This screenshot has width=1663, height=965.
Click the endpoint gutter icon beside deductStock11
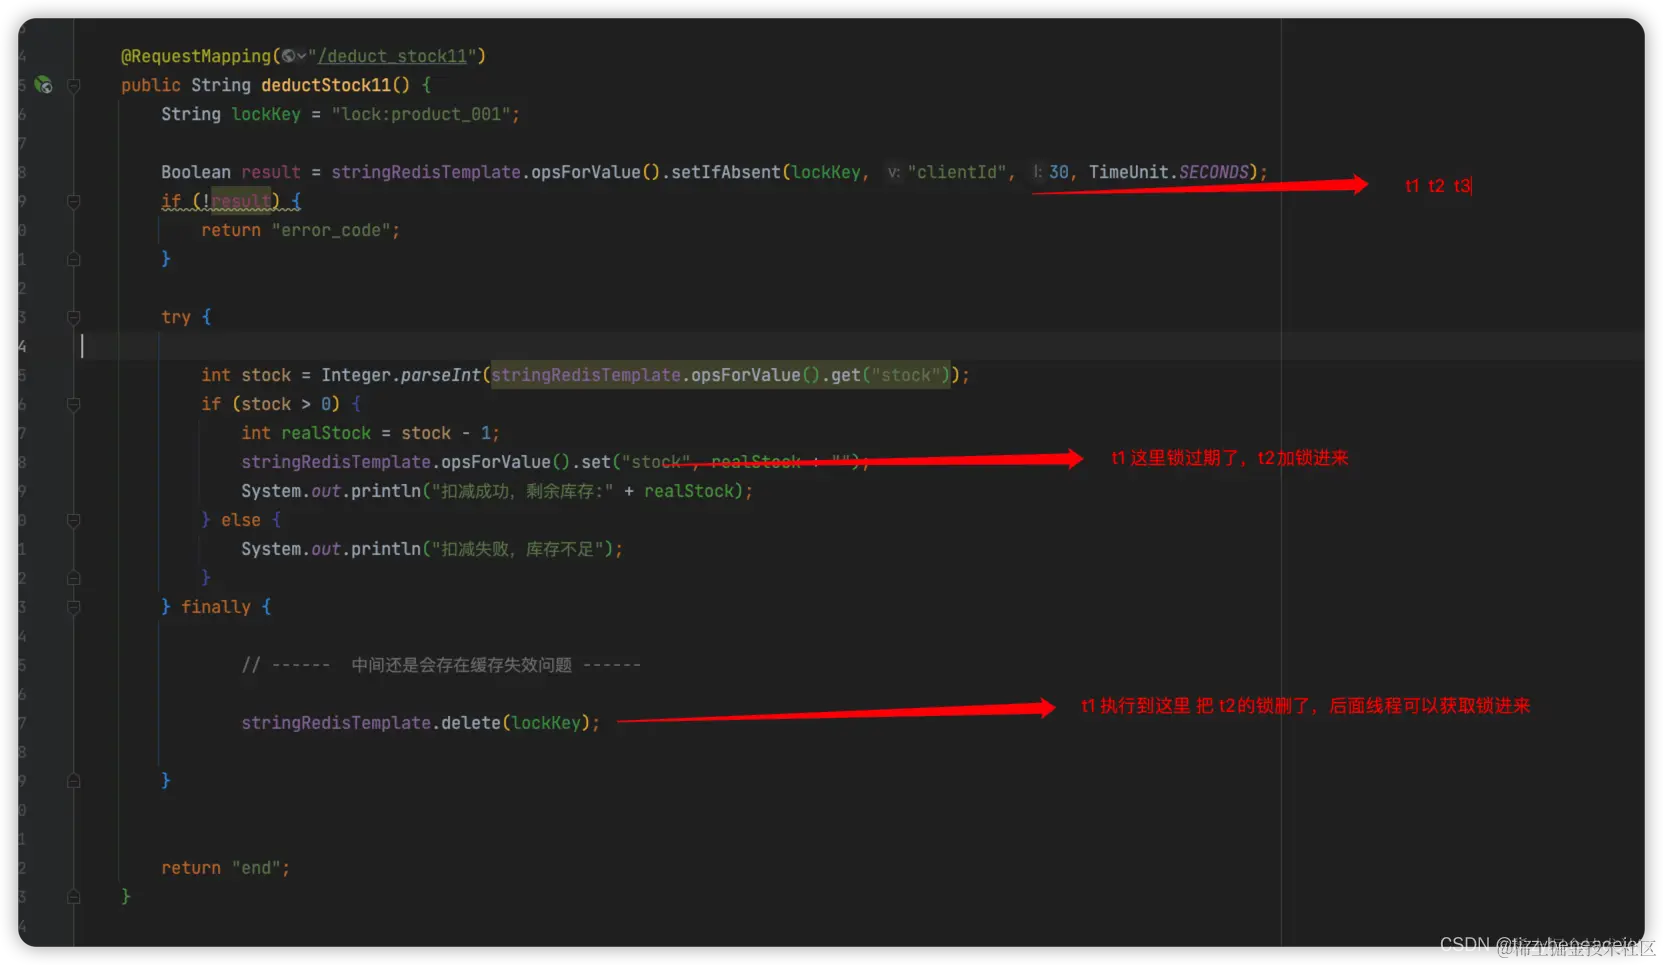click(43, 85)
